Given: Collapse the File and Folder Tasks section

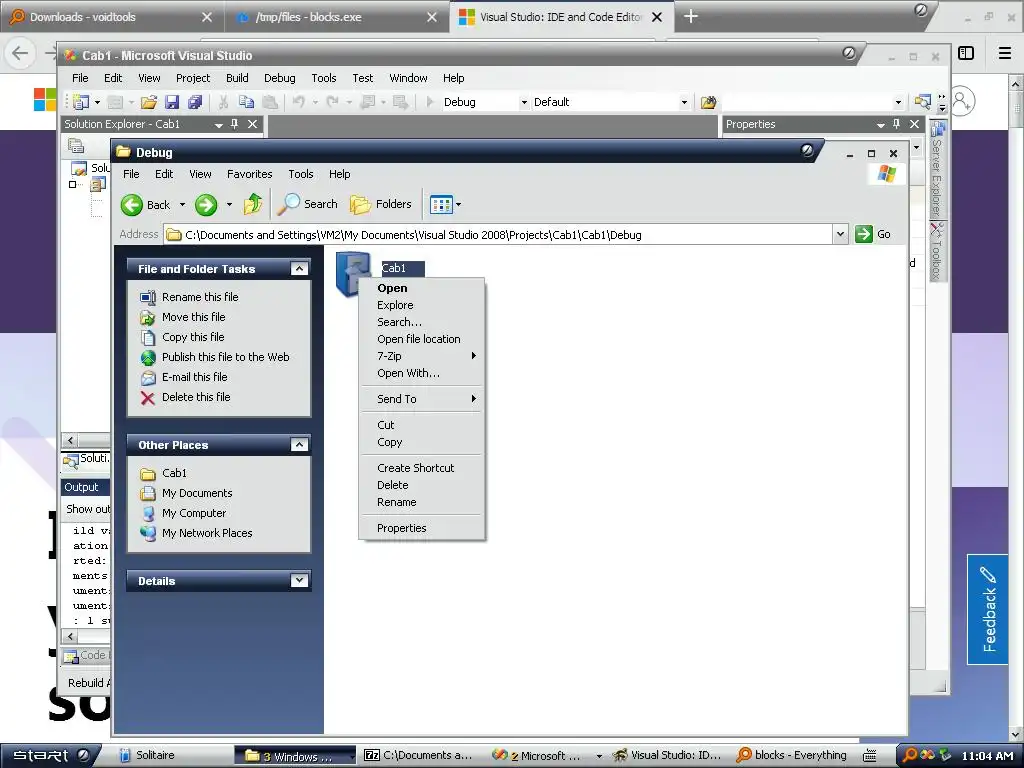Looking at the screenshot, I should (299, 269).
